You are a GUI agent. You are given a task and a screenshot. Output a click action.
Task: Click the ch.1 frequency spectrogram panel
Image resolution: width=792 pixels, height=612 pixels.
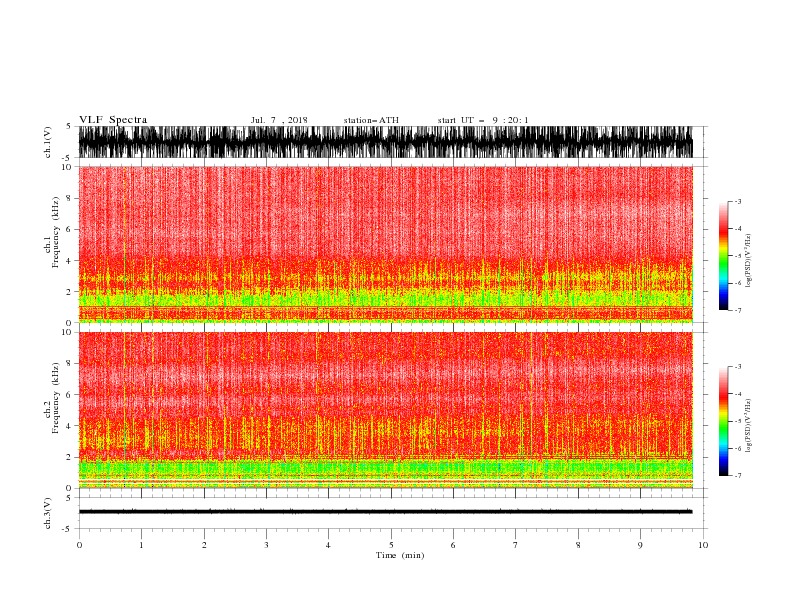click(386, 244)
